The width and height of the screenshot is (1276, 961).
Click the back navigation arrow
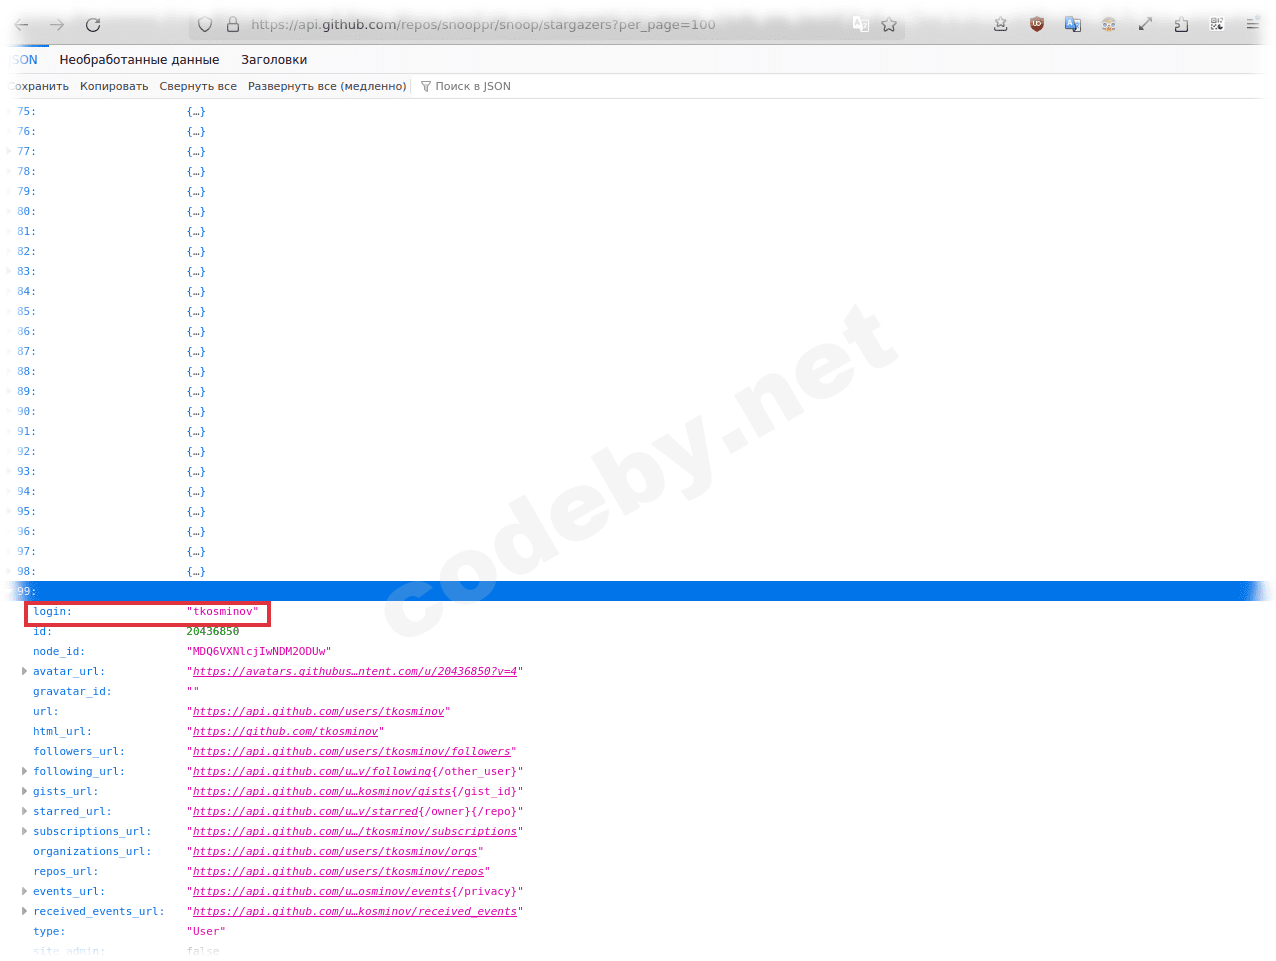pos(21,23)
